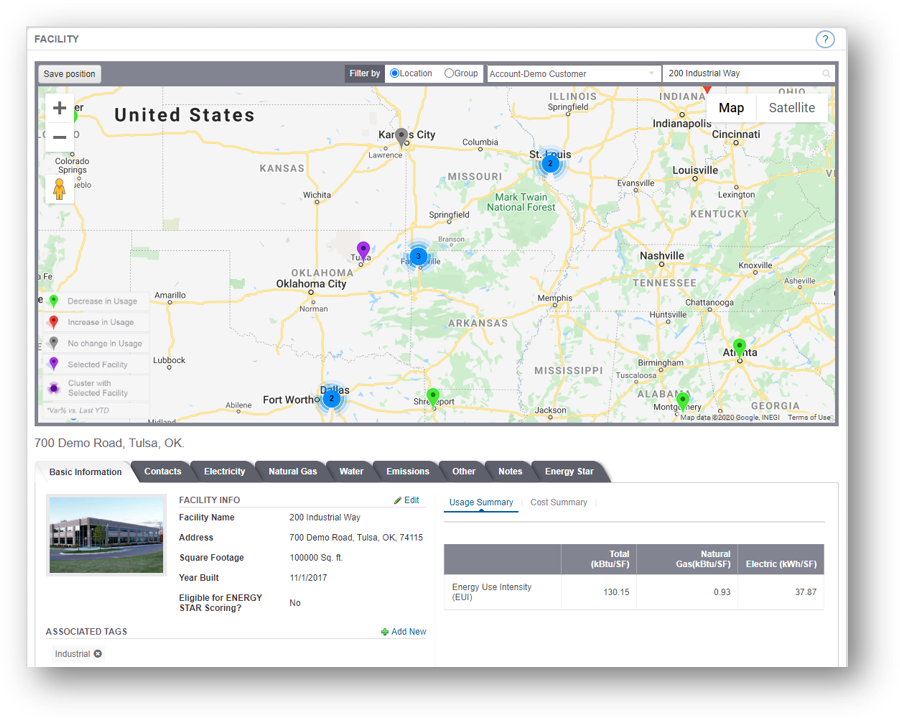The width and height of the screenshot is (900, 719).
Task: Open the Cost Summary tab
Action: pos(558,502)
